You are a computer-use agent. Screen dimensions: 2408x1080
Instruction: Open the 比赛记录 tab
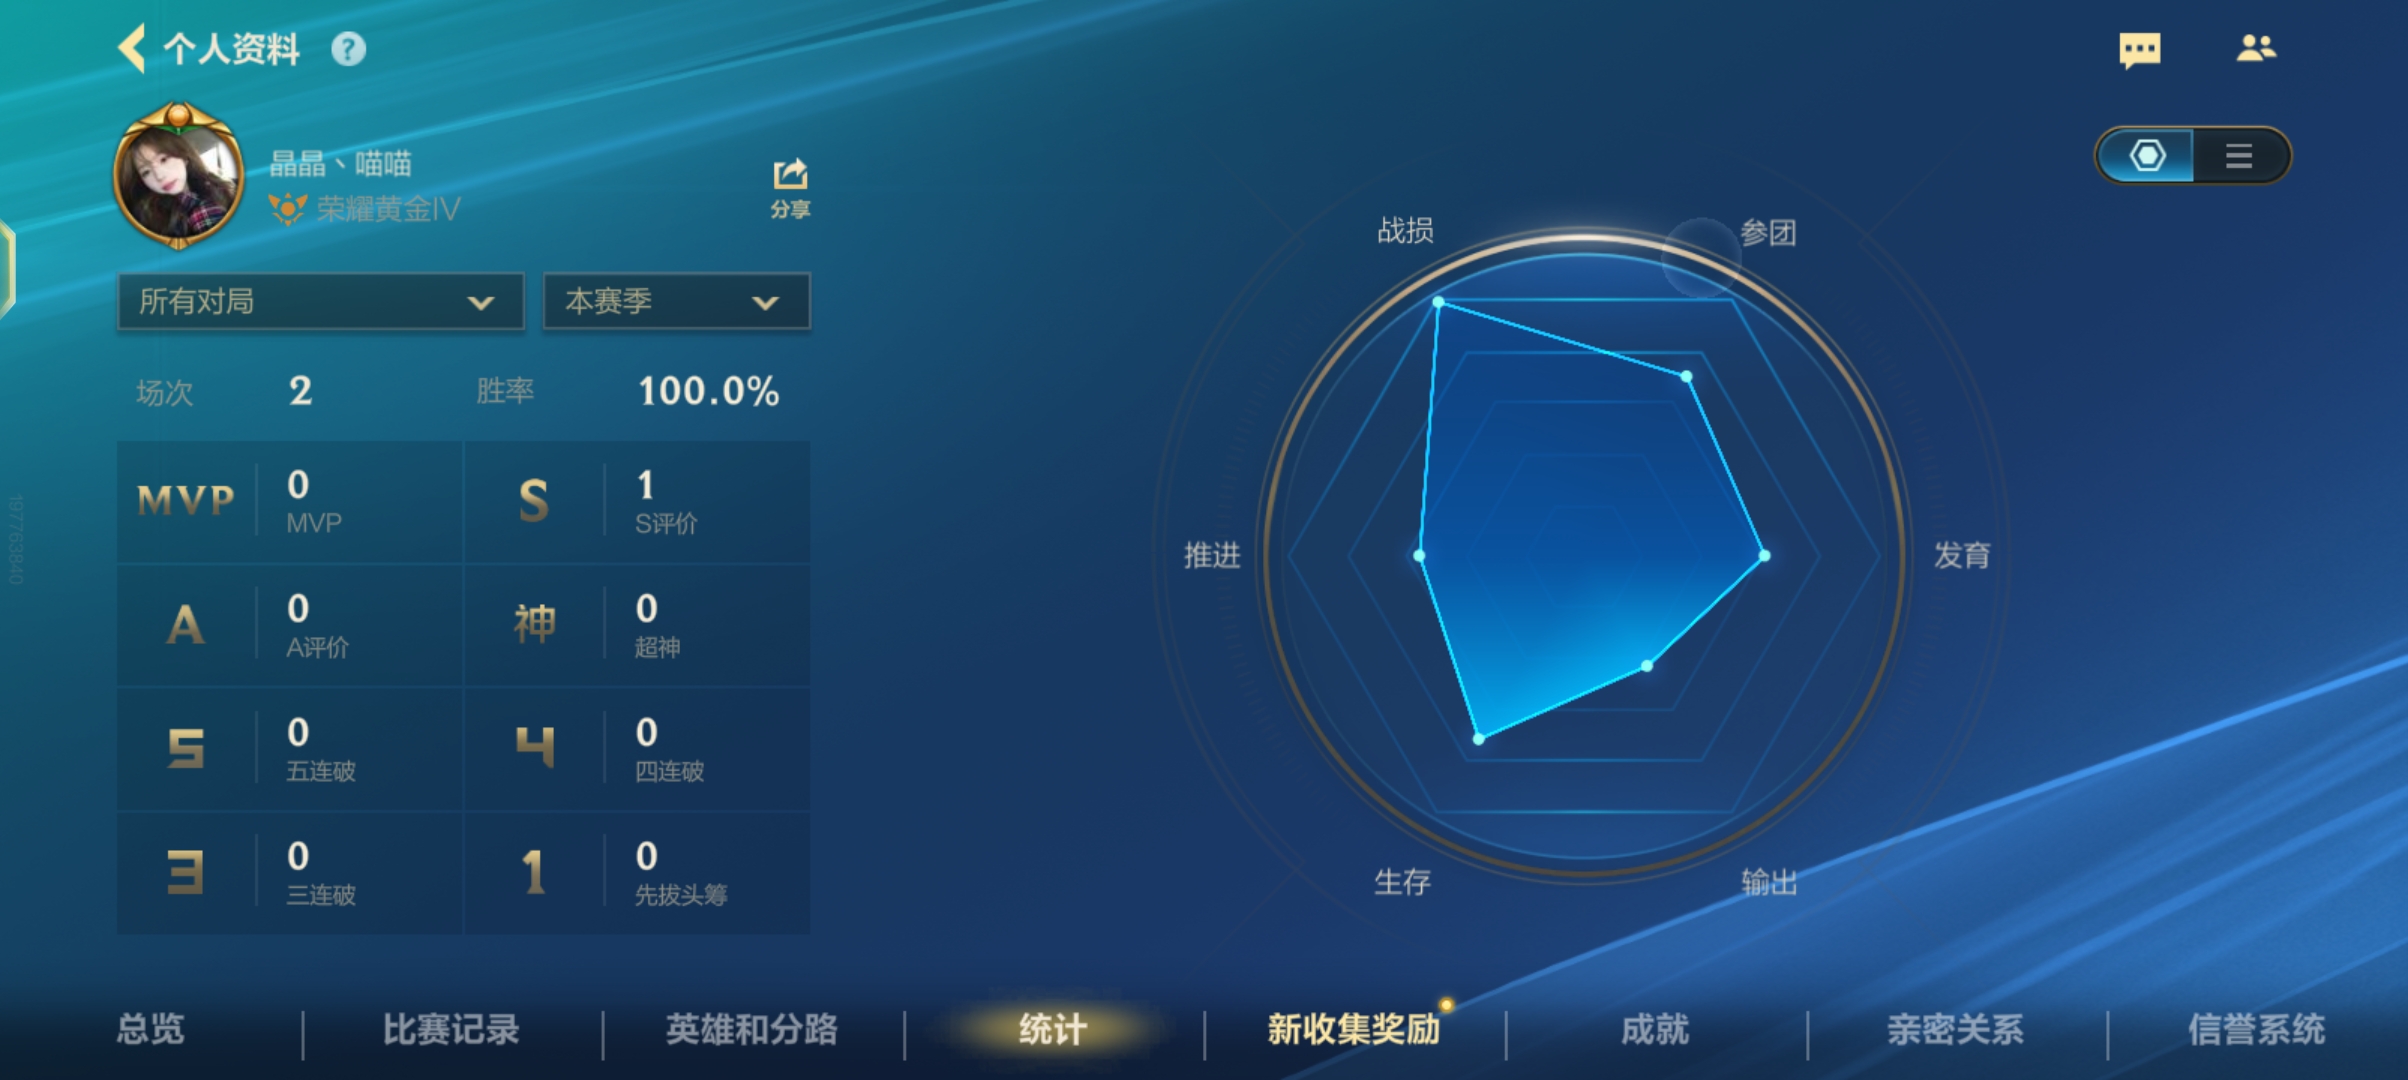pyautogui.click(x=451, y=1029)
